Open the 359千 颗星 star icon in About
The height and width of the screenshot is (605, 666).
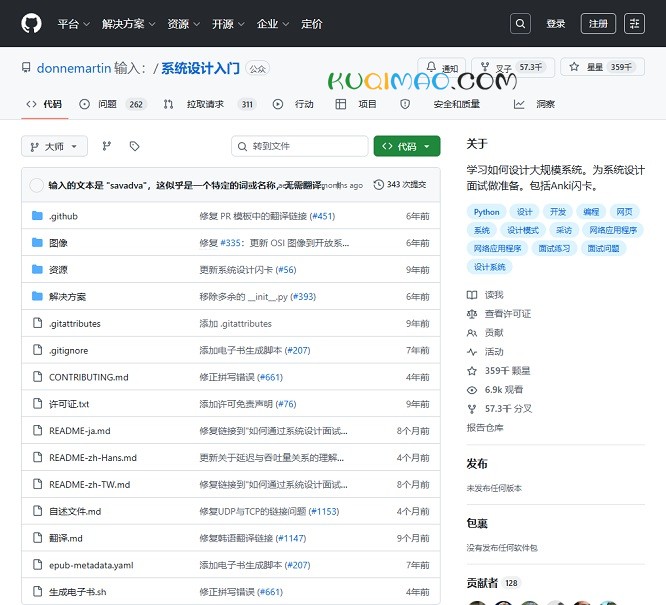(472, 371)
